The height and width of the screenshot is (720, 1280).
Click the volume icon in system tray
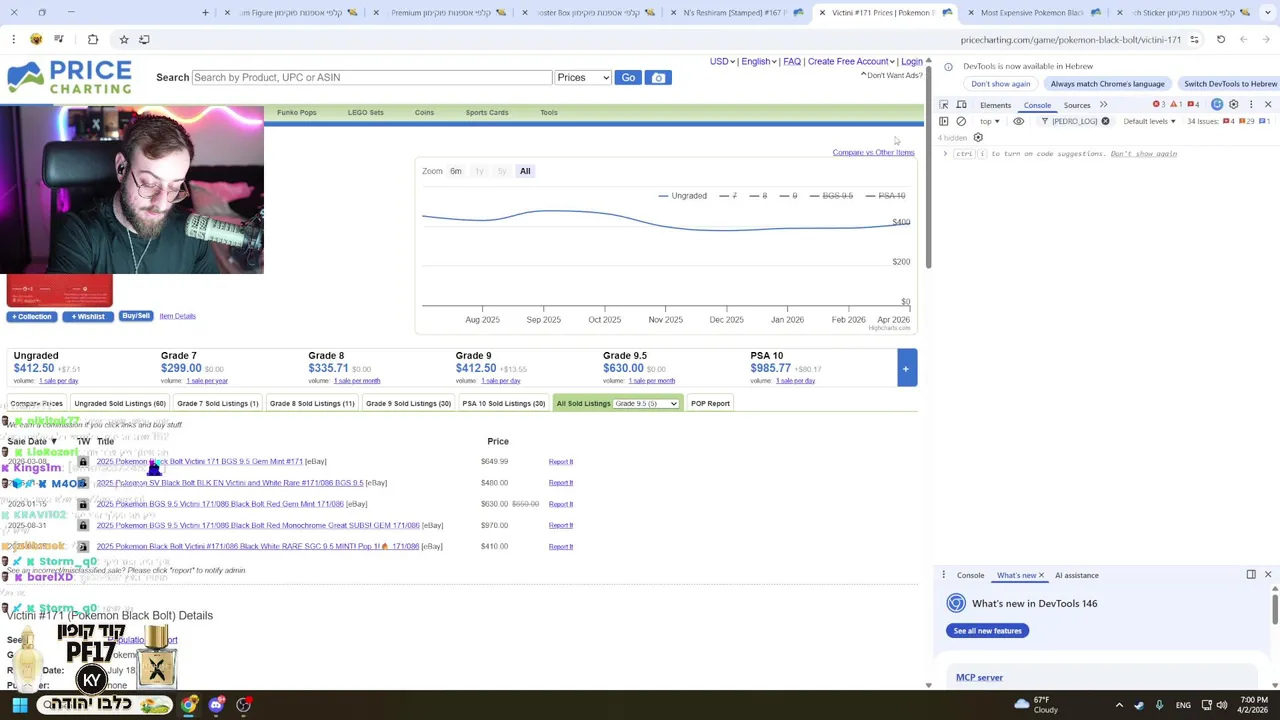[1221, 705]
